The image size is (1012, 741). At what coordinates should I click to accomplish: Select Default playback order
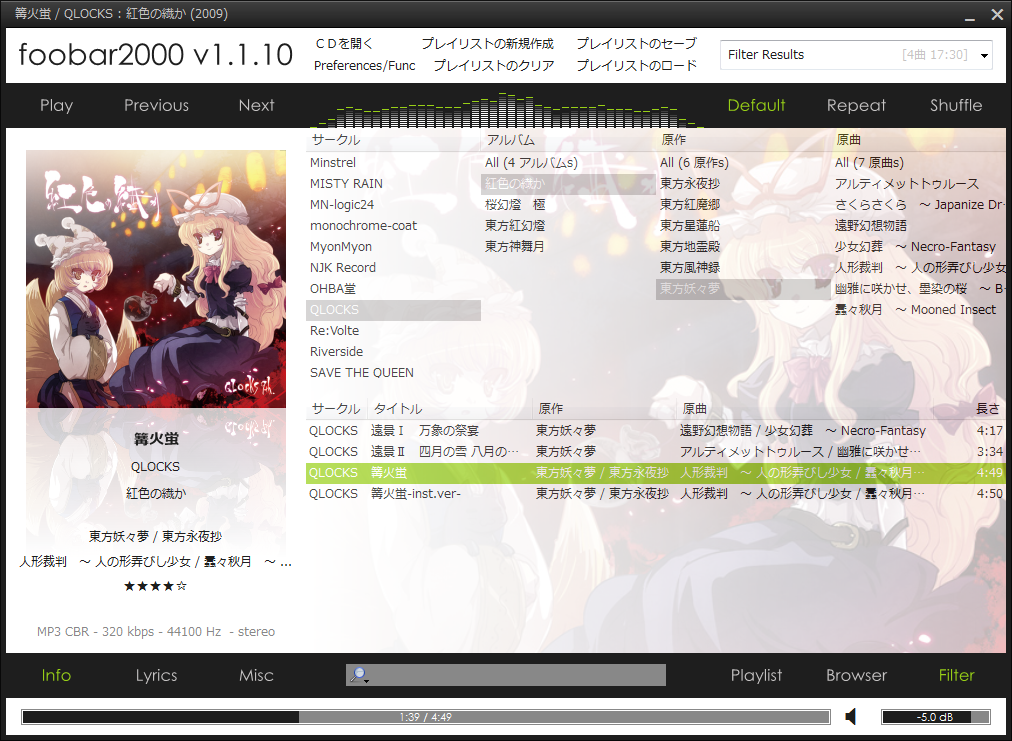coord(756,105)
